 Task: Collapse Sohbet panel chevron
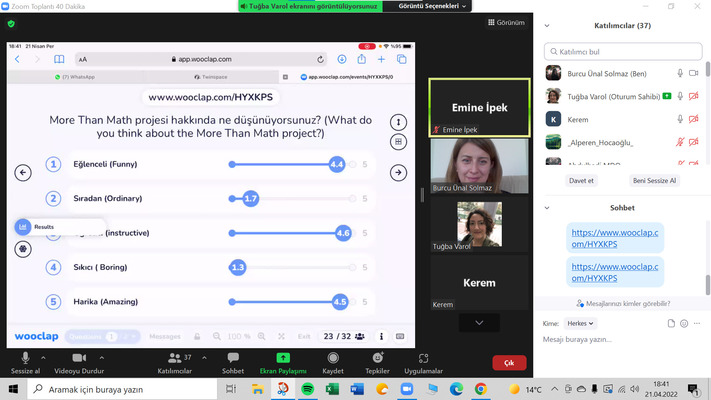[x=547, y=208]
